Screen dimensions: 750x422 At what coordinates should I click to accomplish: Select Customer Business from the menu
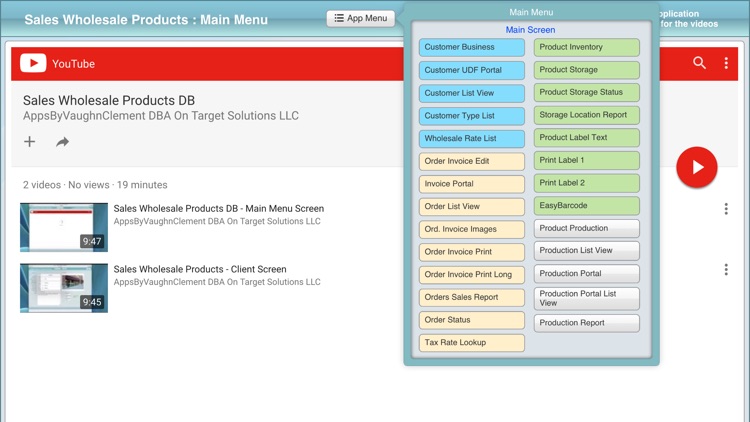pyautogui.click(x=471, y=47)
